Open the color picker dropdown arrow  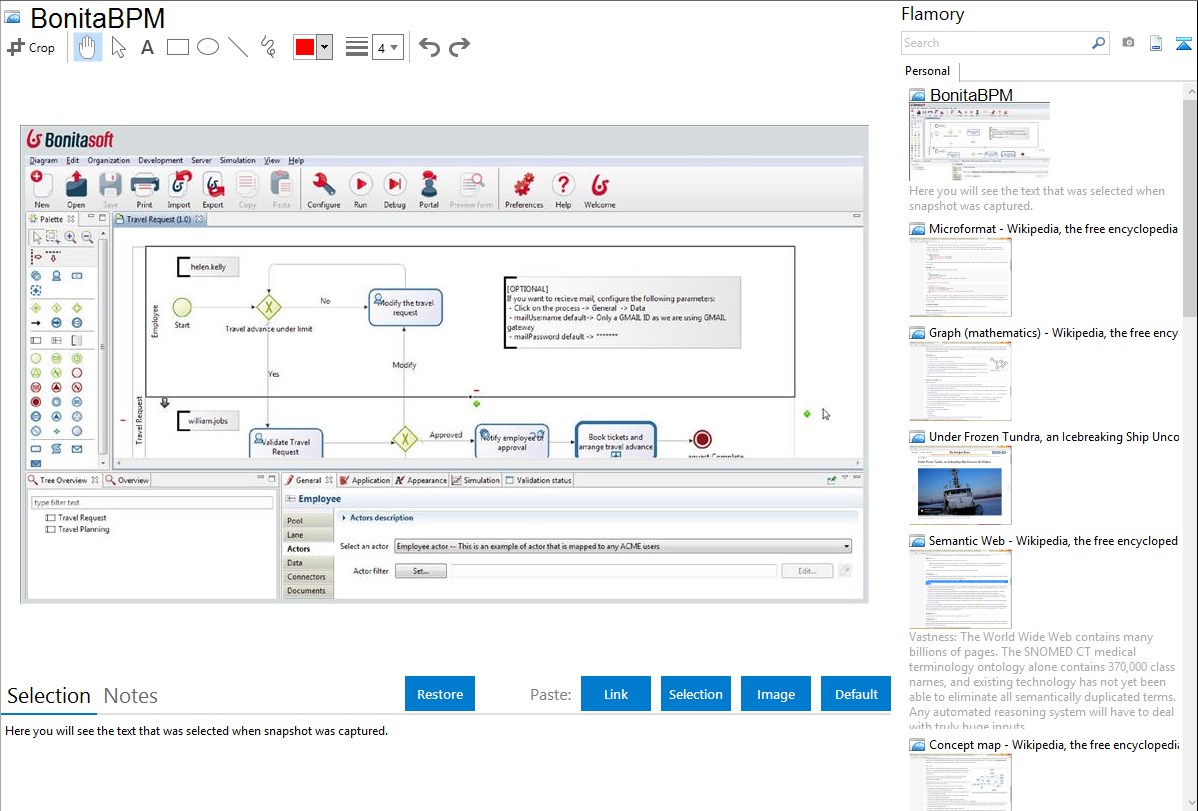(324, 47)
